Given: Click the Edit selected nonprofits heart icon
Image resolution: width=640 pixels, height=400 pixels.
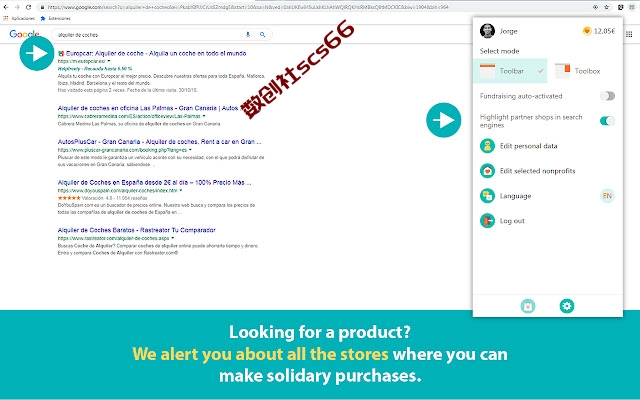Looking at the screenshot, I should [x=487, y=171].
